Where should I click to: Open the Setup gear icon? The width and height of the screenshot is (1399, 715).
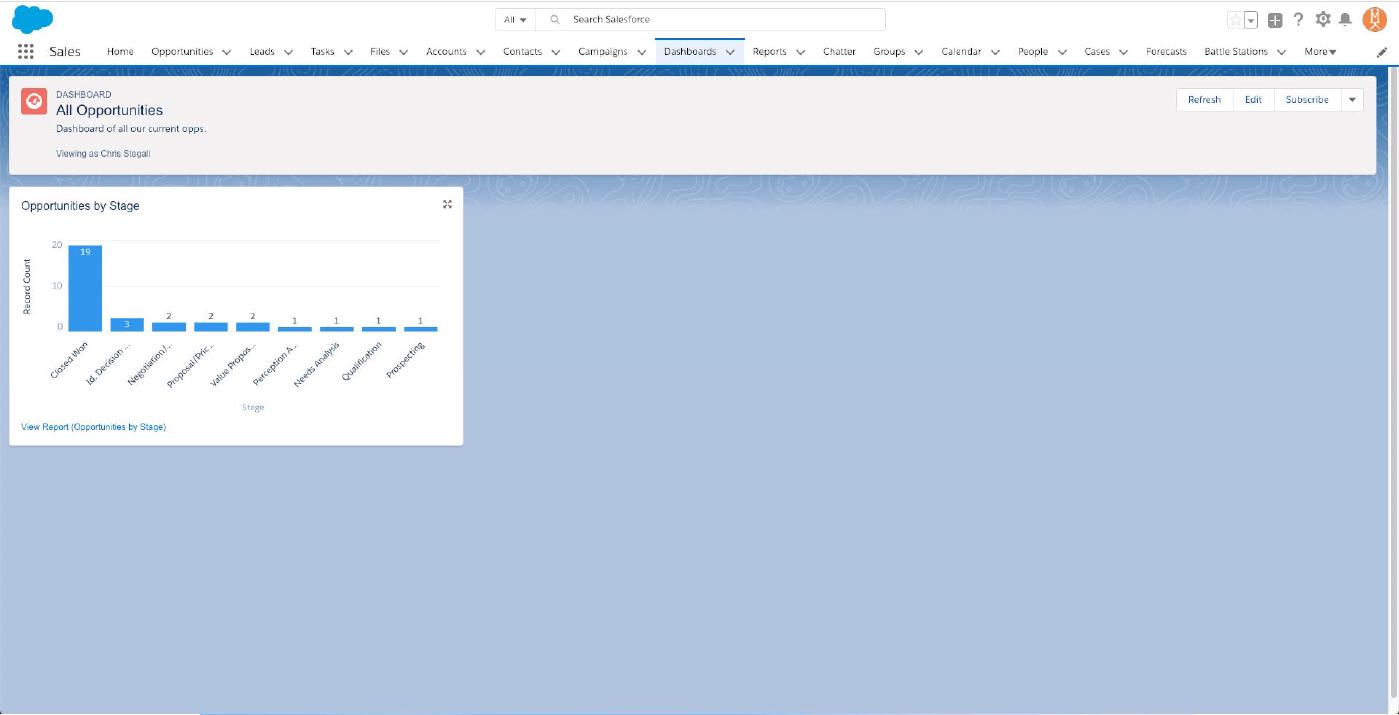tap(1323, 20)
